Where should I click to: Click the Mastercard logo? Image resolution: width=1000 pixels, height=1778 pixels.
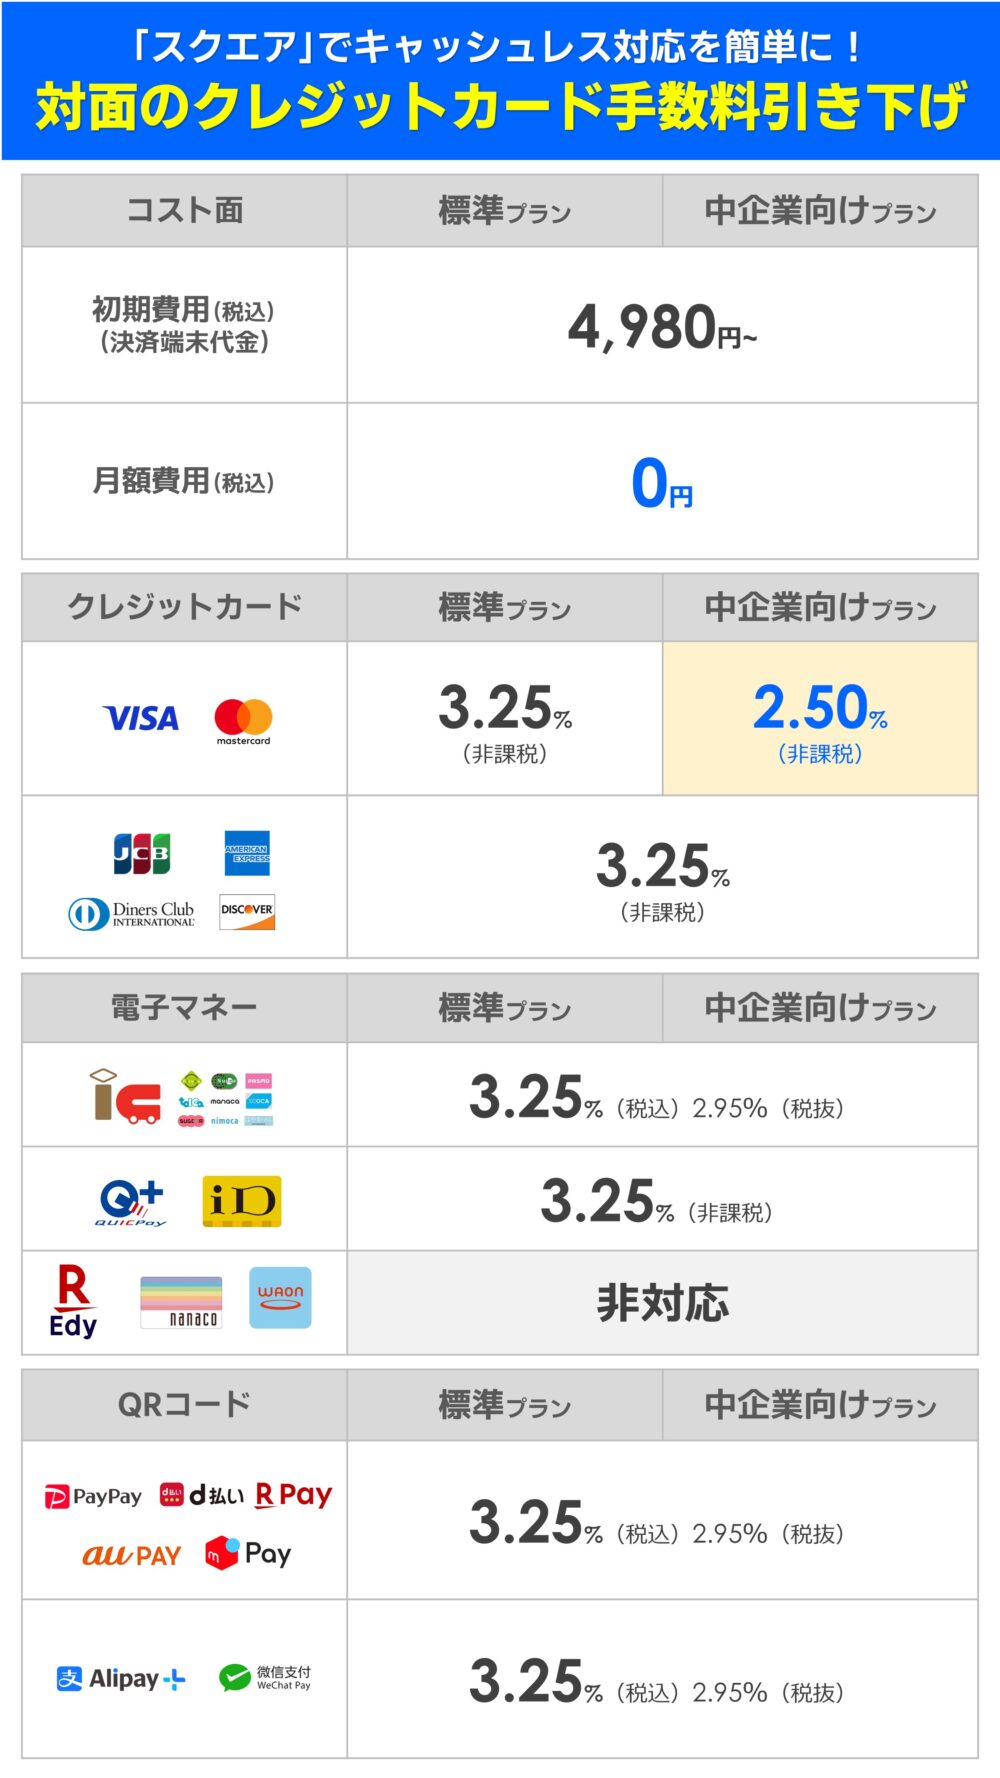coord(243,721)
